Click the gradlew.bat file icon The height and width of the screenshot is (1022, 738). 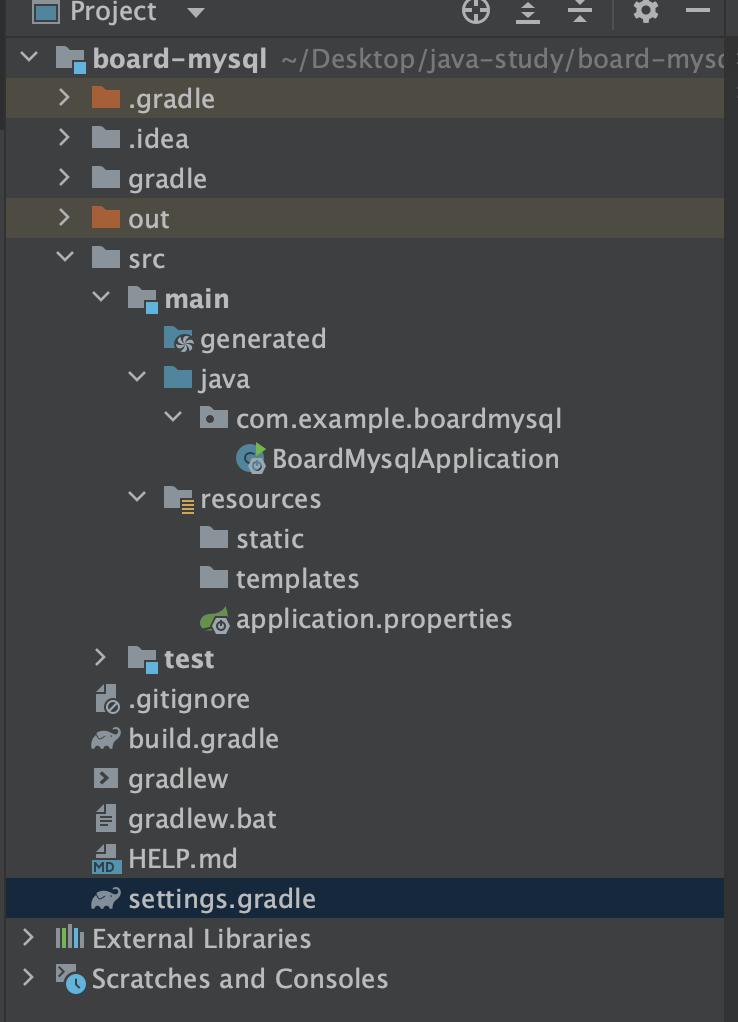click(106, 818)
